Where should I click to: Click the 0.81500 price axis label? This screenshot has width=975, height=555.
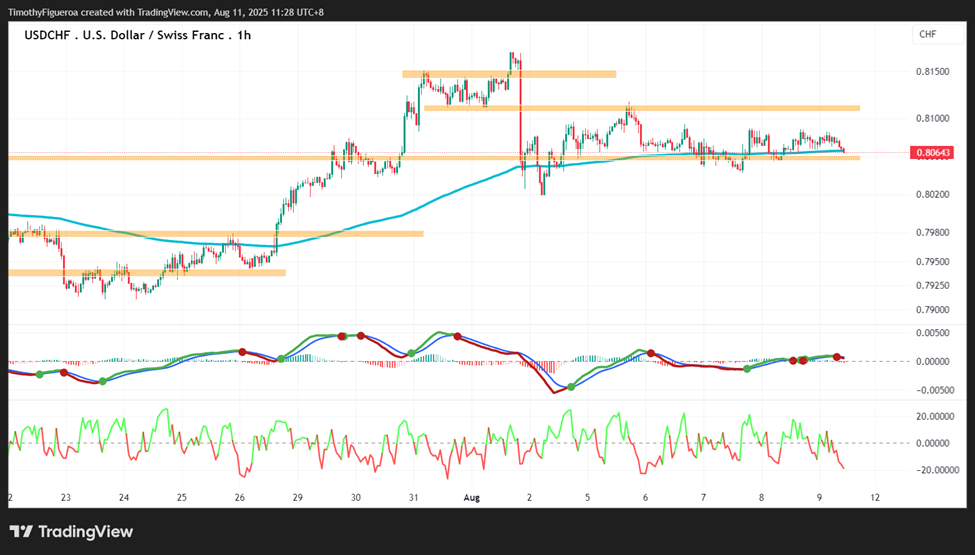click(x=932, y=72)
